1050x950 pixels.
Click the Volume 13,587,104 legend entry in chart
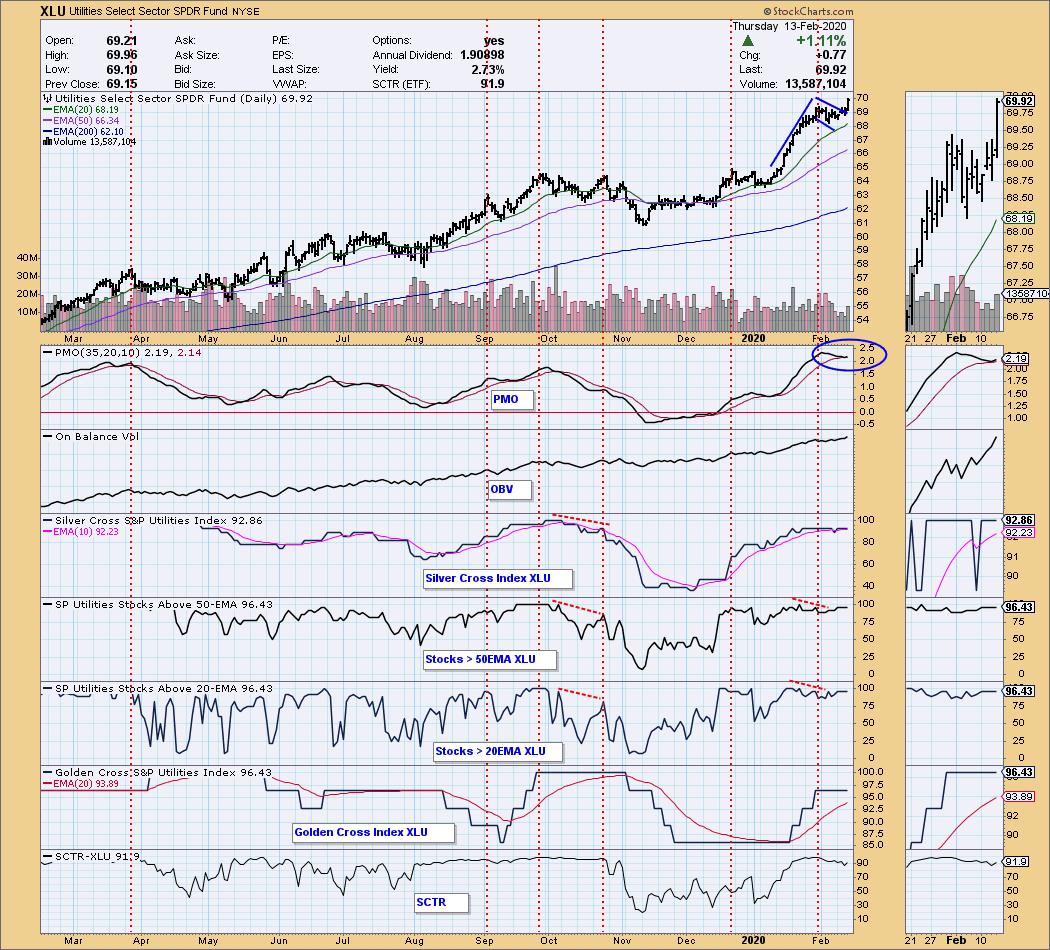[x=89, y=142]
